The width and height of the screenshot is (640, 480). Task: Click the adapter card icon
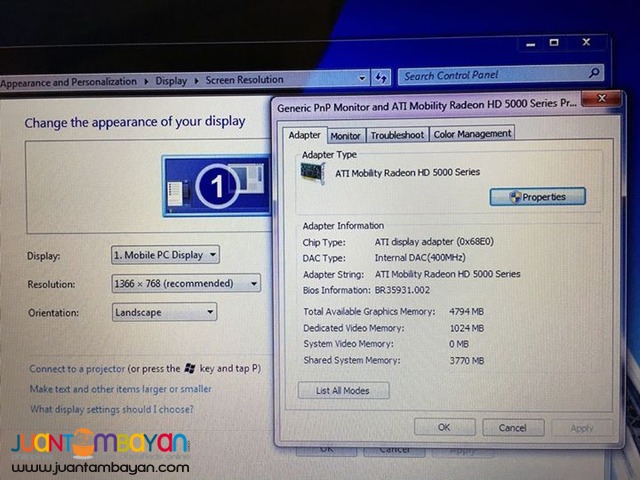[x=313, y=173]
